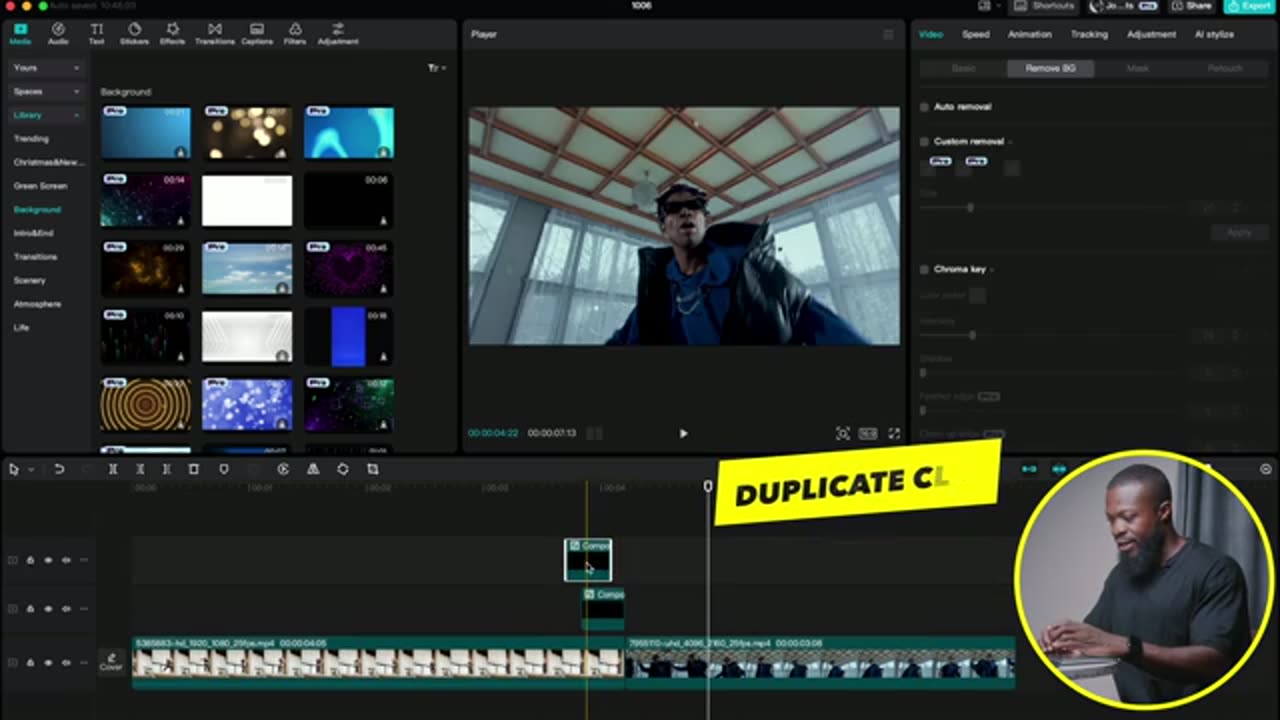Switch to the Speed tab
1280x720 pixels.
pyautogui.click(x=975, y=34)
